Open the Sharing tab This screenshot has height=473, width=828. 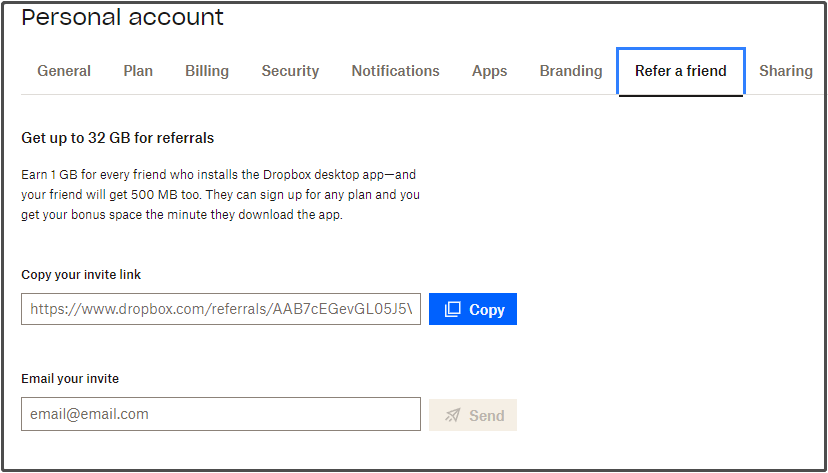[x=786, y=71]
